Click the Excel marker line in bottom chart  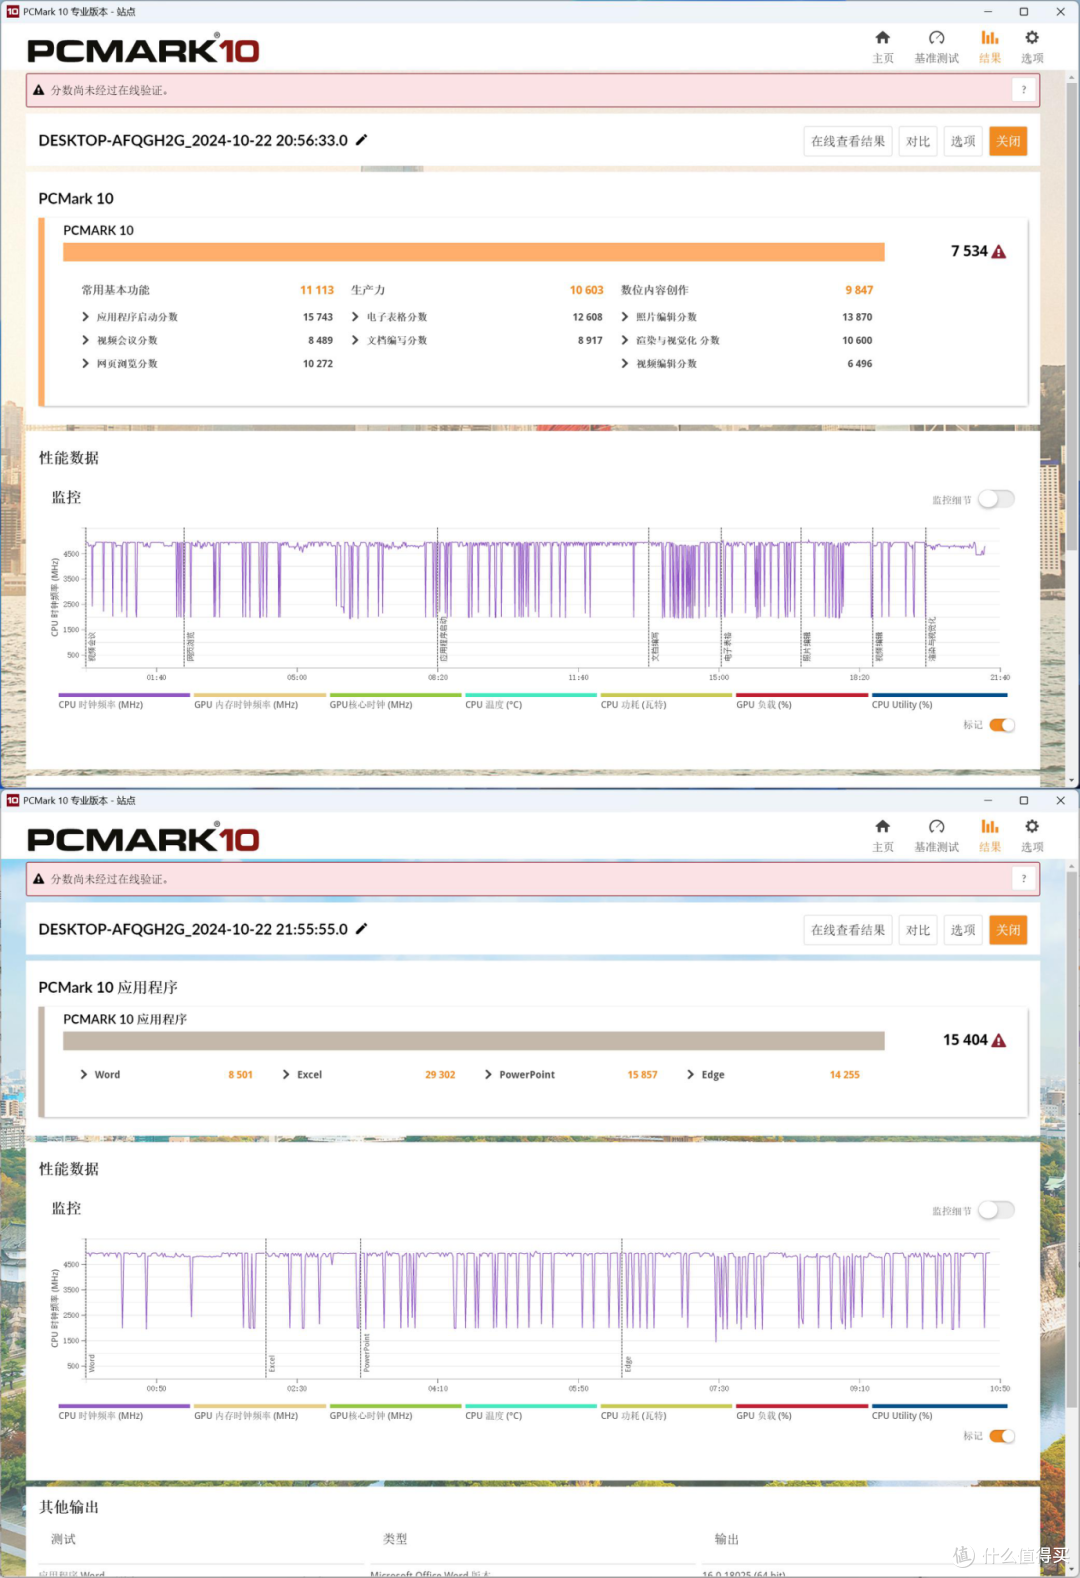coord(266,1308)
